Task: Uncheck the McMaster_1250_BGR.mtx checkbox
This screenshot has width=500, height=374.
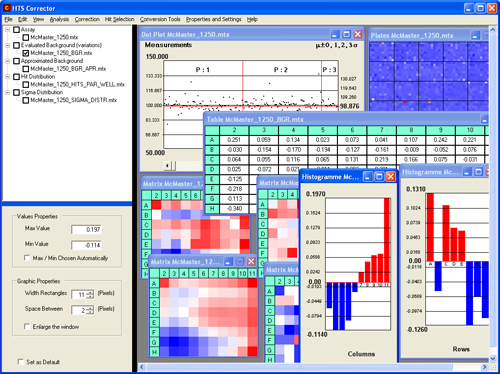Action: [25, 53]
